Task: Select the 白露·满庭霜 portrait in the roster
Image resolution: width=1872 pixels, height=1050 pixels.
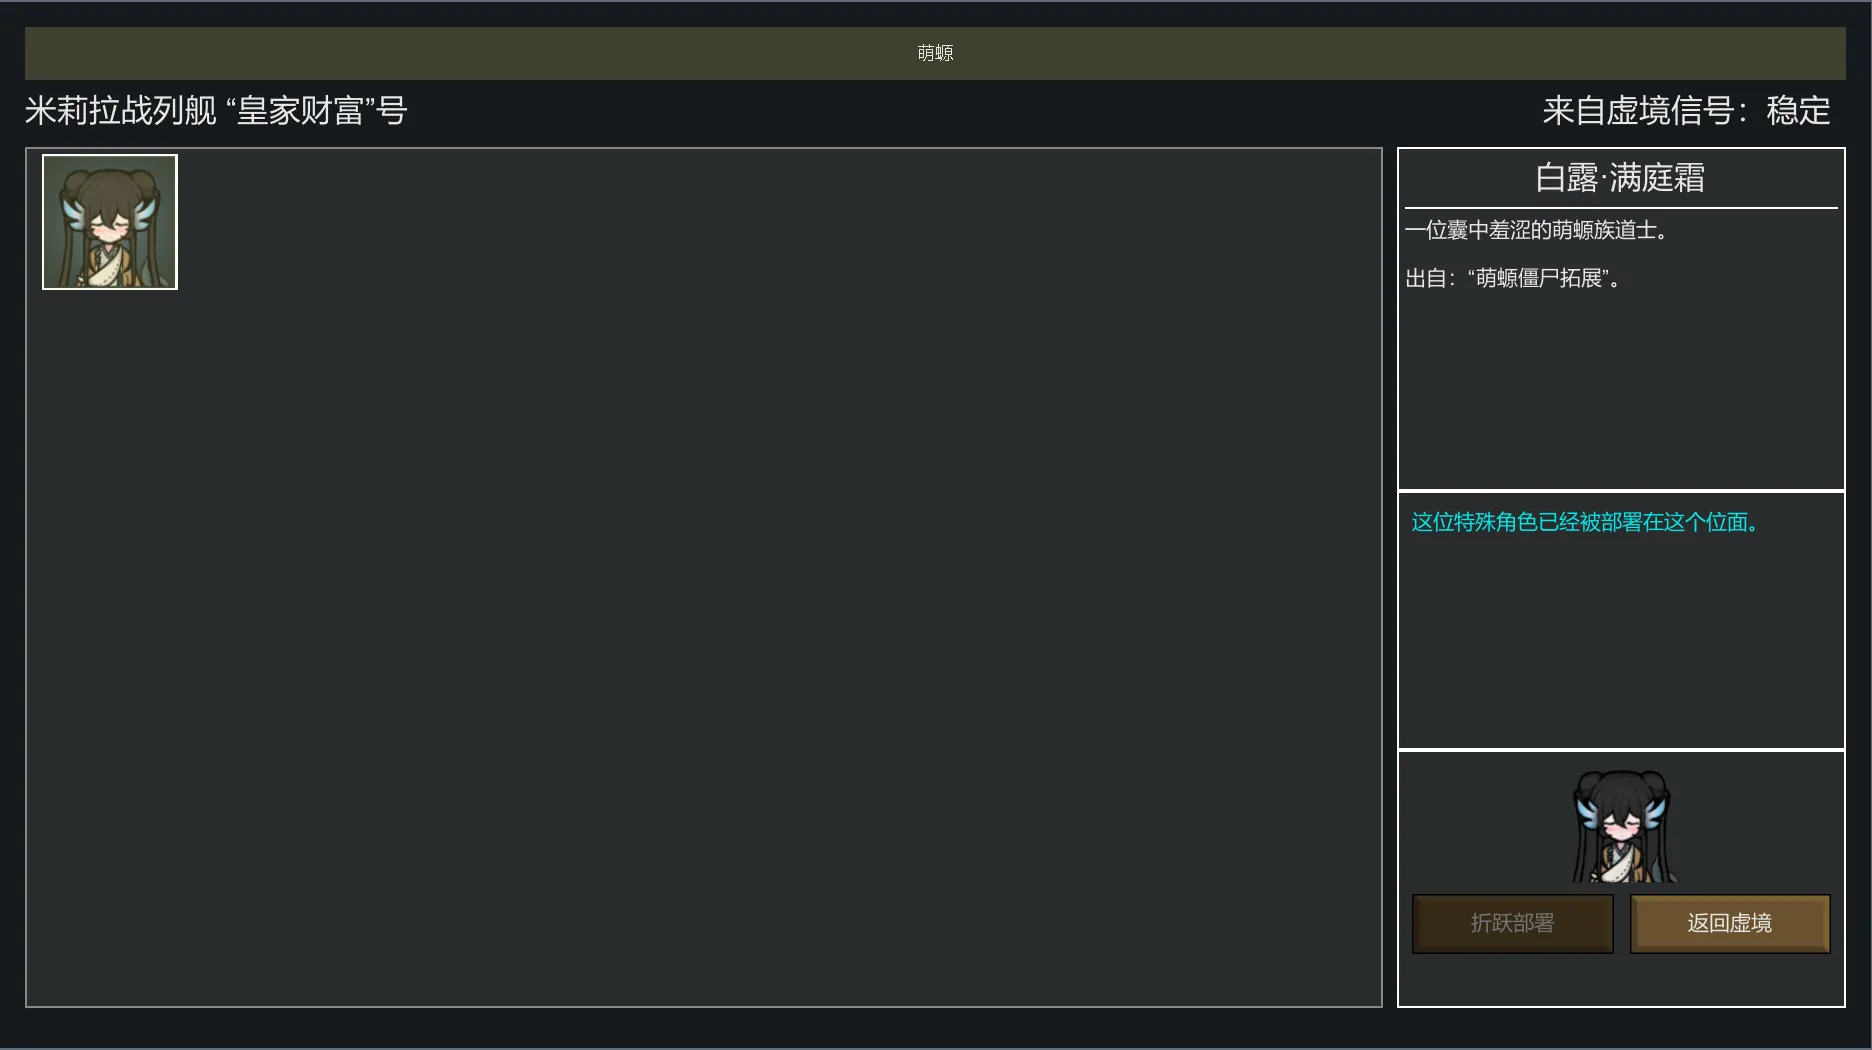Action: click(110, 222)
